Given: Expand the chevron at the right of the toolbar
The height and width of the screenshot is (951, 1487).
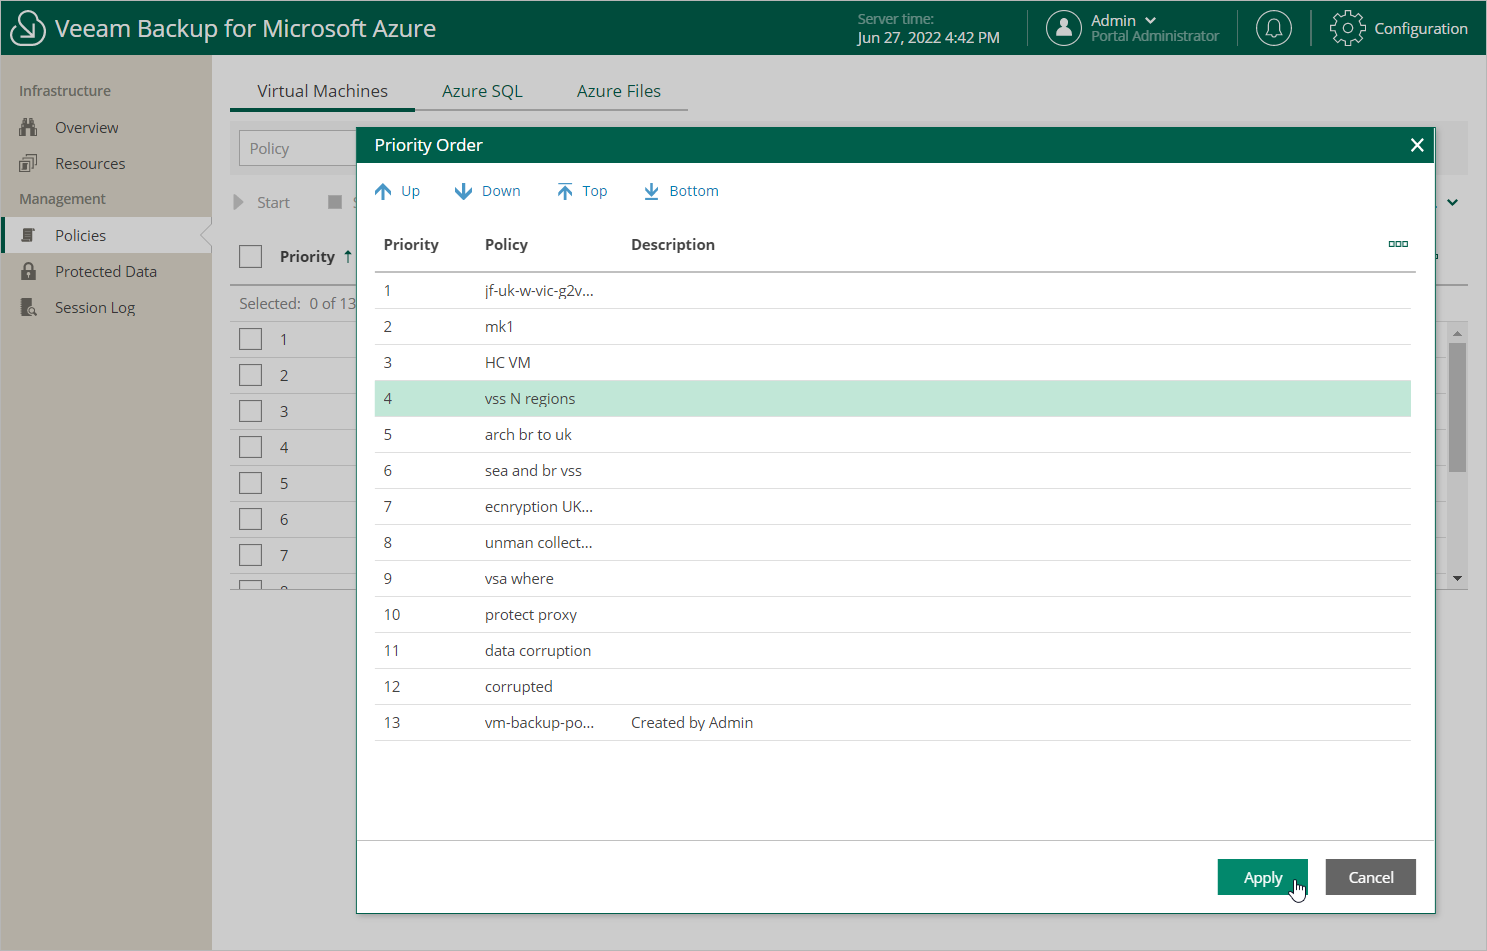Looking at the screenshot, I should pyautogui.click(x=1452, y=202).
